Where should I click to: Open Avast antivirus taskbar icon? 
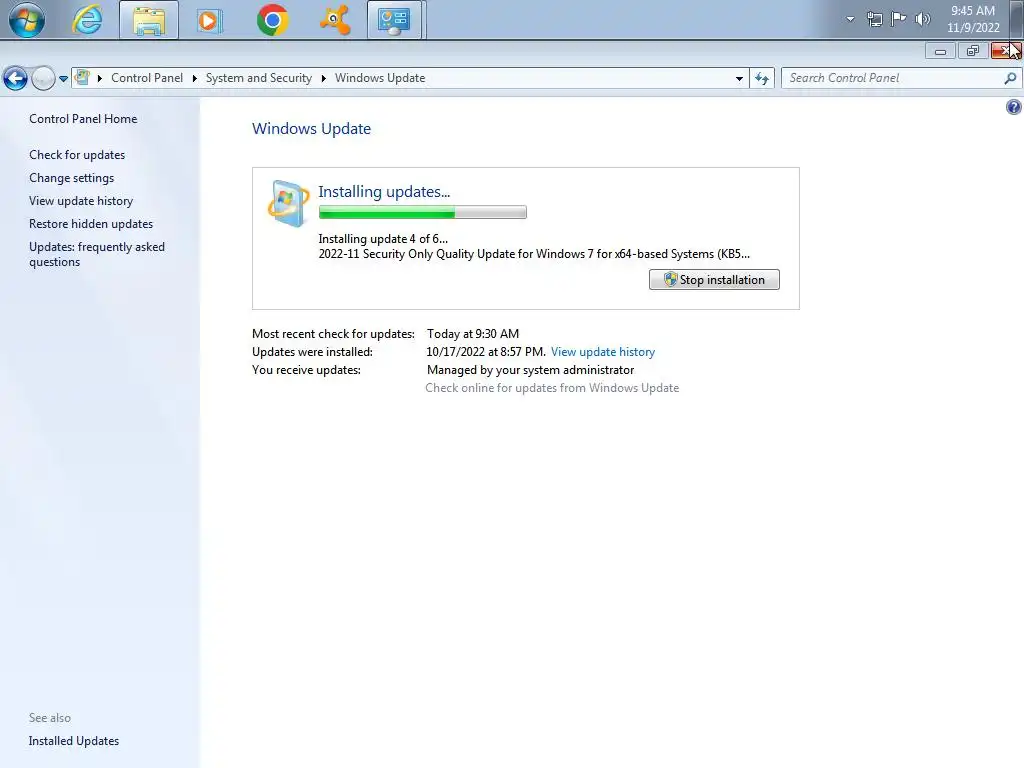click(x=335, y=20)
